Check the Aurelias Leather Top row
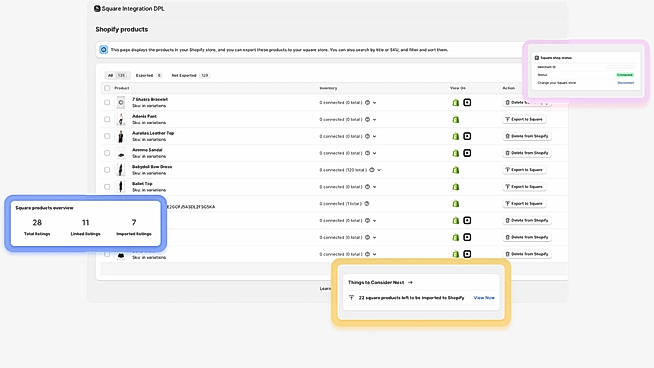The height and width of the screenshot is (368, 654). [x=107, y=136]
